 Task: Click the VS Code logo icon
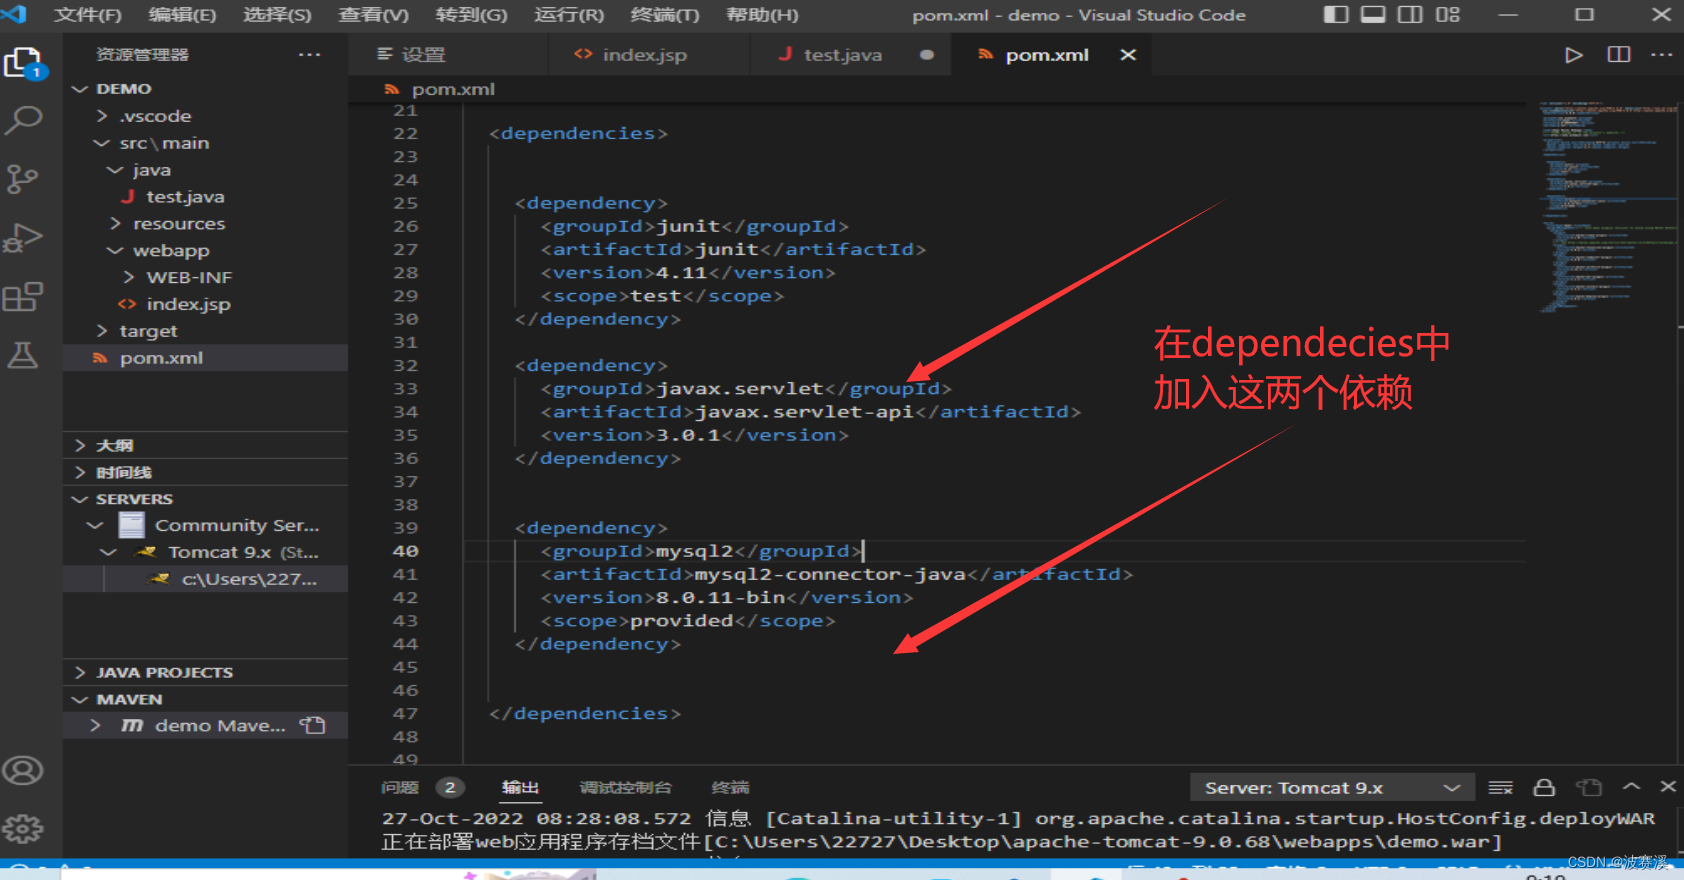(x=14, y=14)
